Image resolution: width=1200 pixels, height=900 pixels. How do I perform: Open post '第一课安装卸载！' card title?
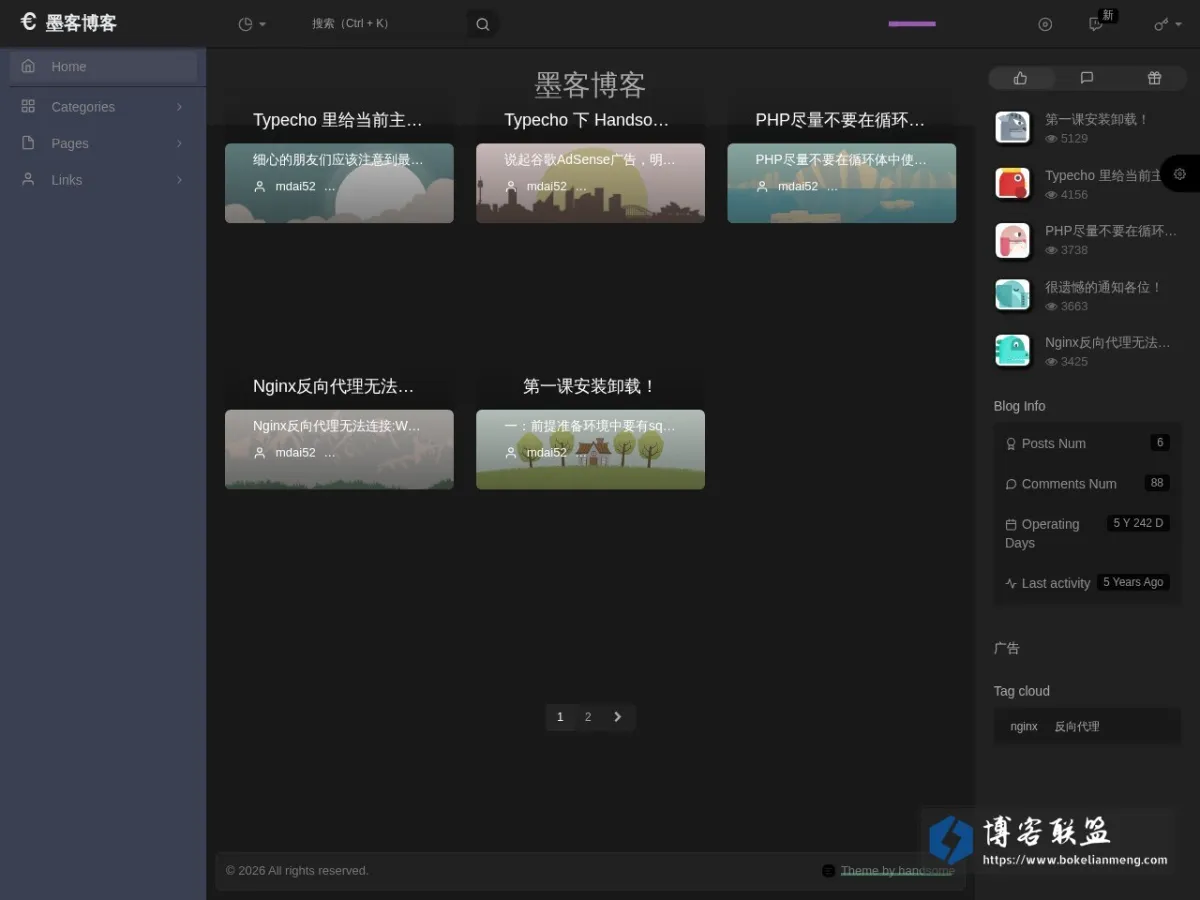[x=590, y=386]
